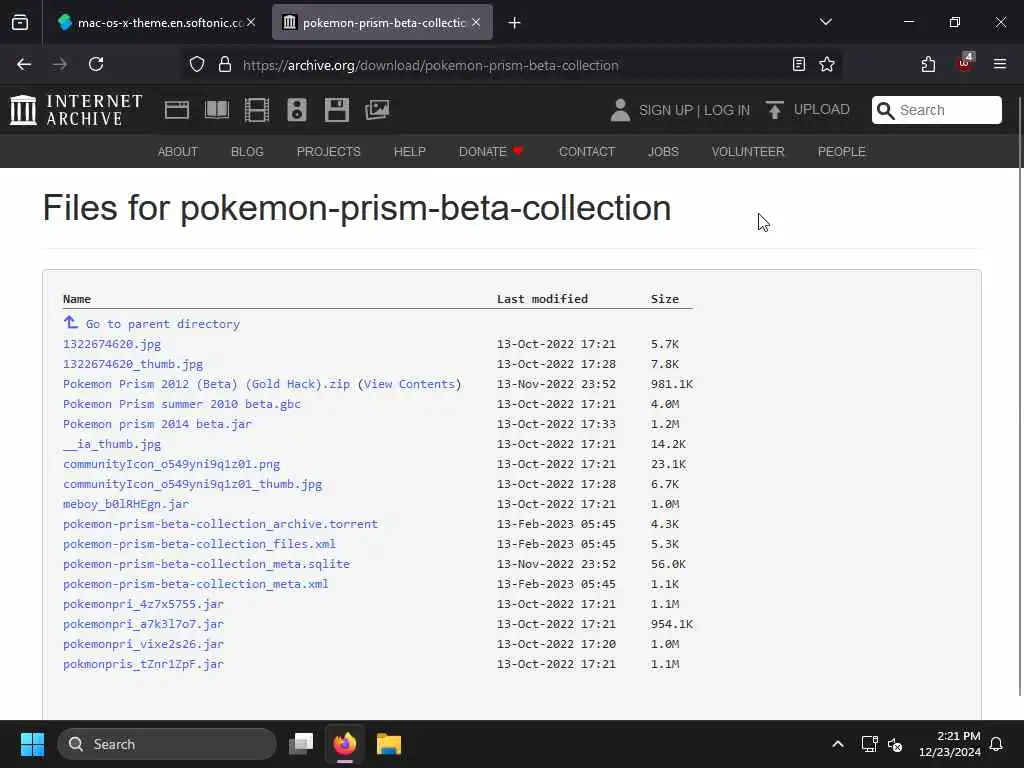The image size is (1024, 768).
Task: Click the site security padlock icon
Action: pos(225,64)
